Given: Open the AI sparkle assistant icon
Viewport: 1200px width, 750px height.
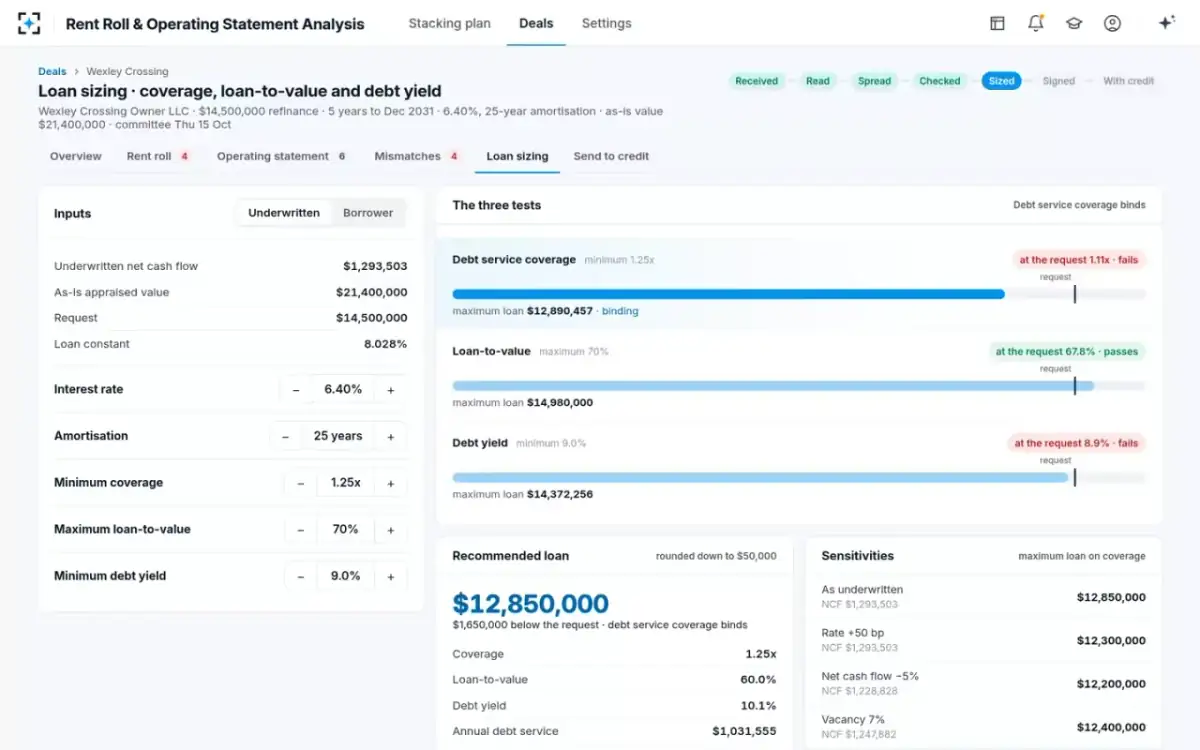Looking at the screenshot, I should point(1166,23).
